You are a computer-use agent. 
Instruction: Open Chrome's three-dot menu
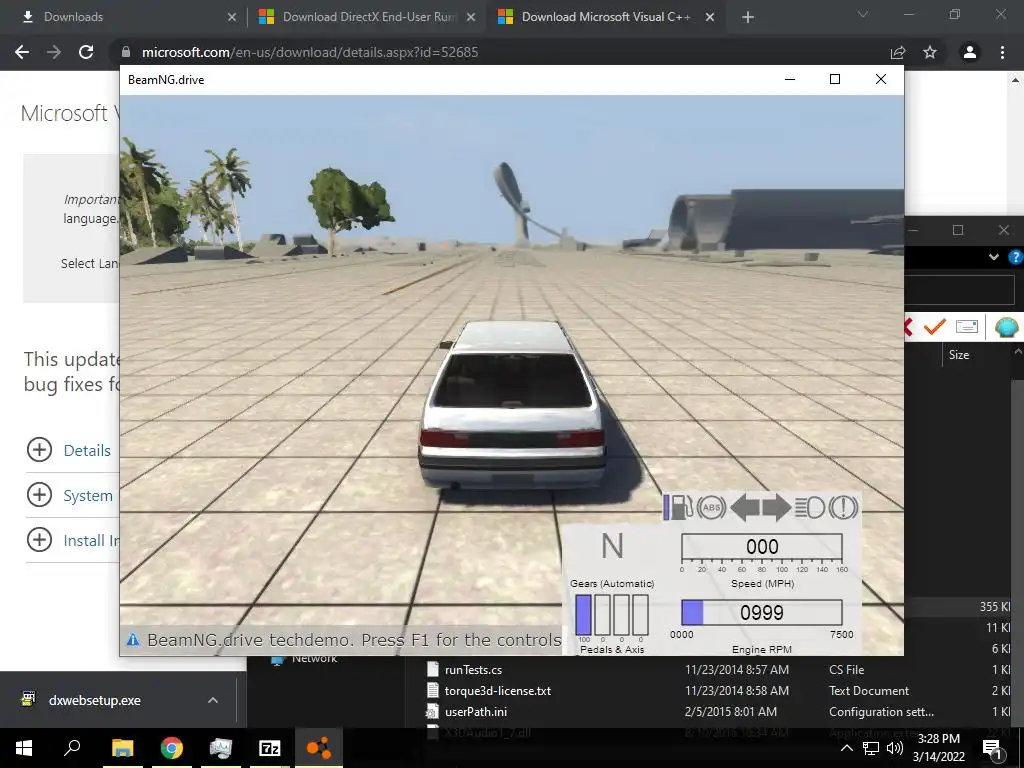coord(1002,52)
